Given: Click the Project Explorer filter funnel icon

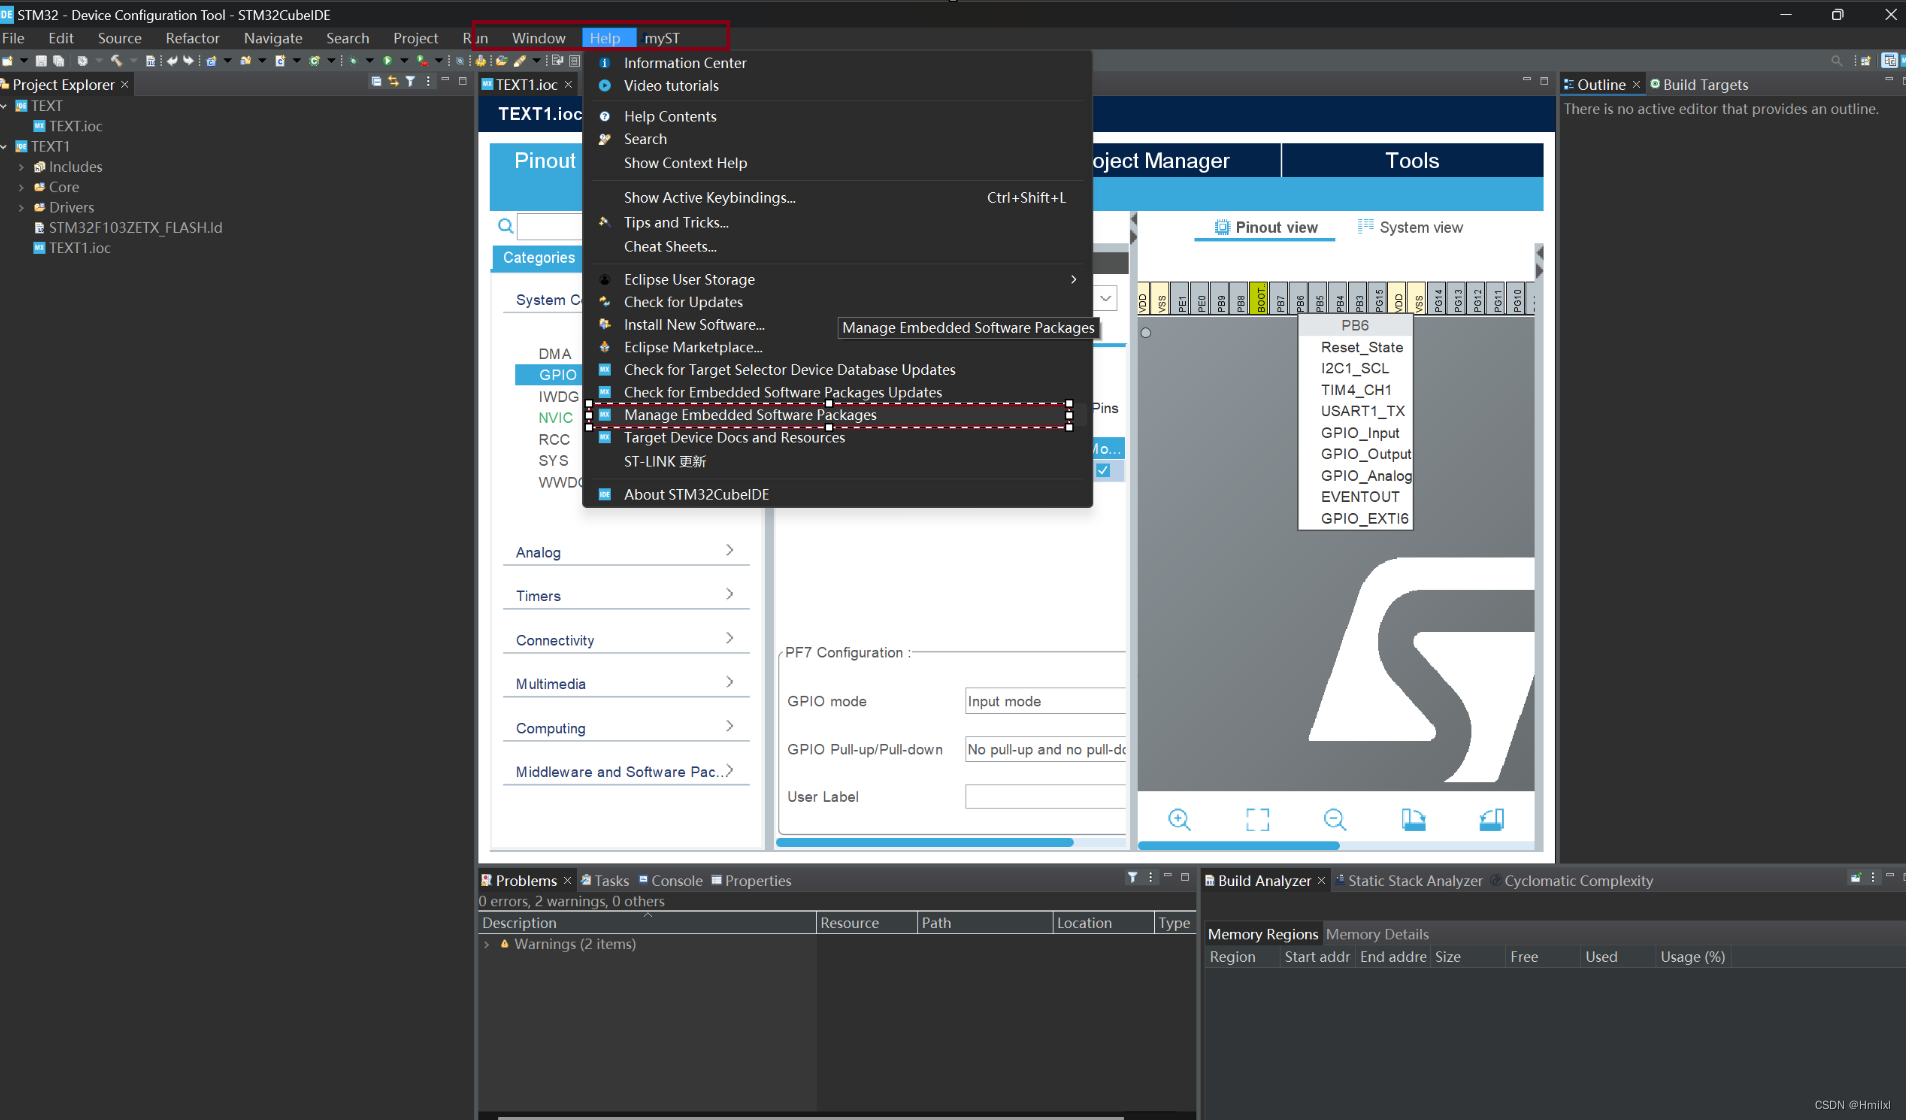Looking at the screenshot, I should [x=410, y=81].
